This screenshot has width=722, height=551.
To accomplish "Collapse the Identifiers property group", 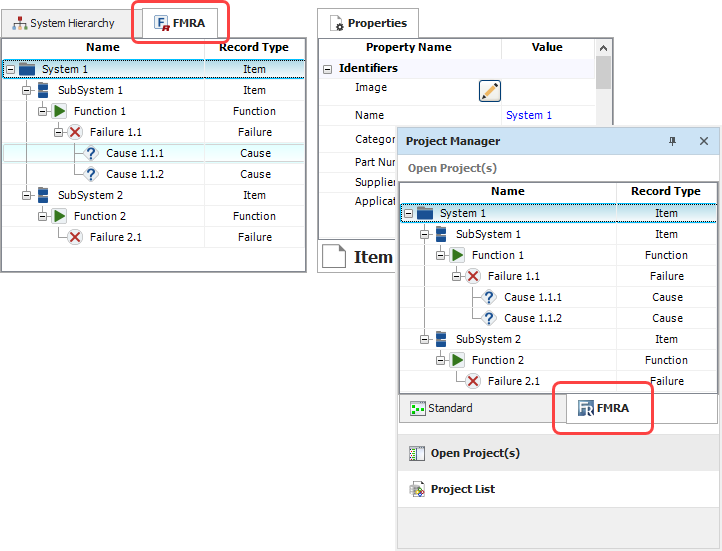I will click(327, 69).
